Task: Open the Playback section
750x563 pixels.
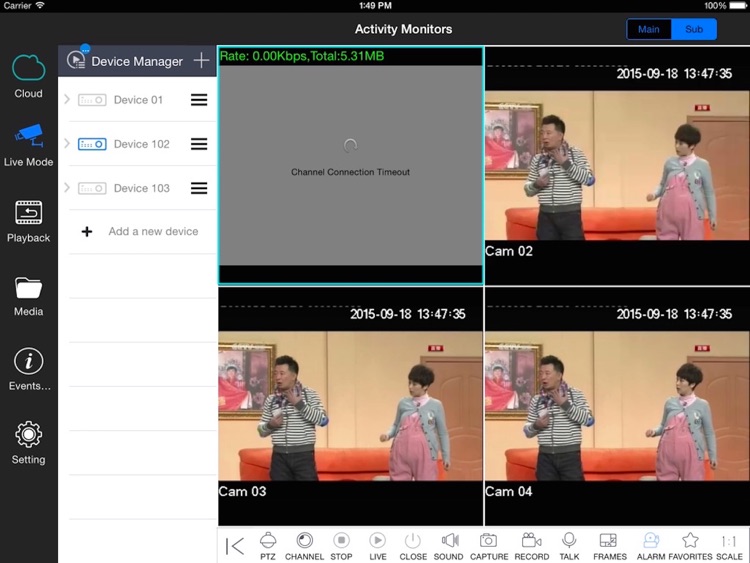Action: (28, 221)
